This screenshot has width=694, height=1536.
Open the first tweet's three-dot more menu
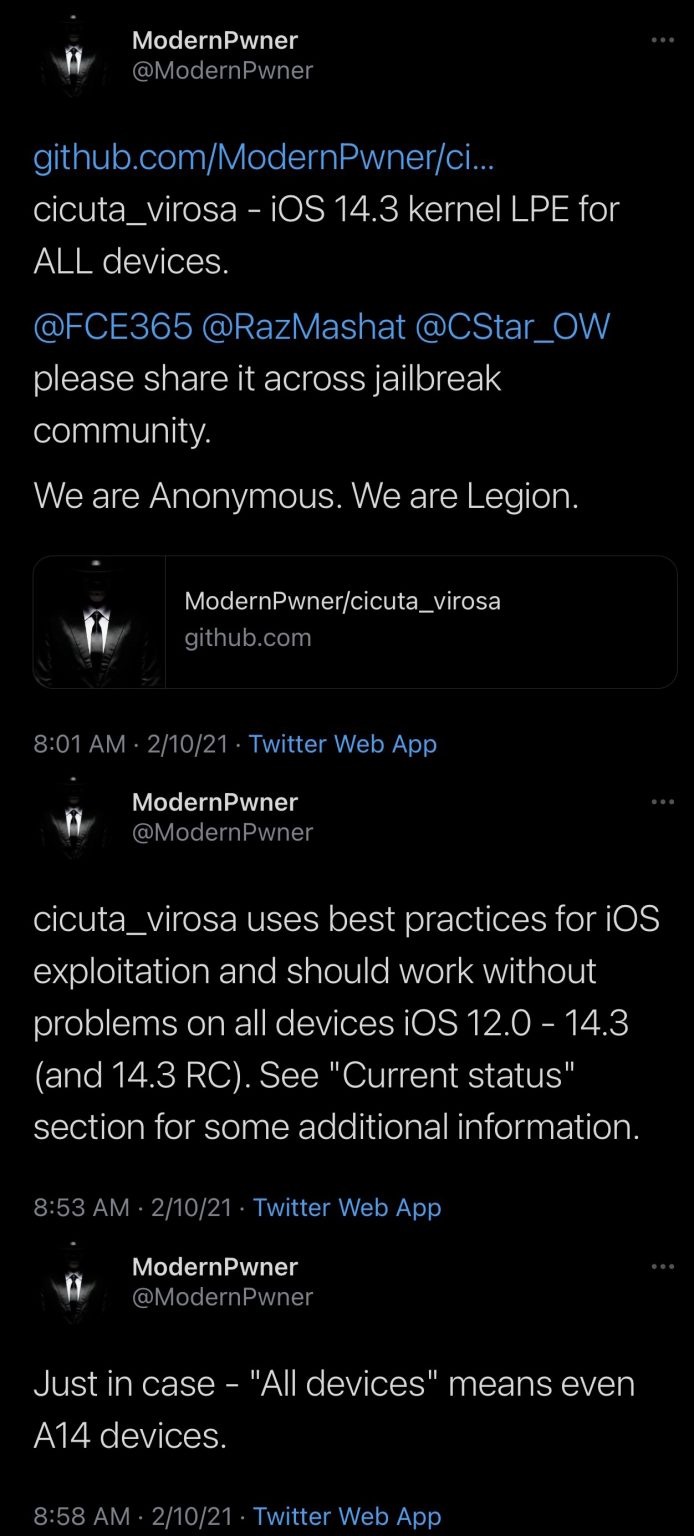(x=662, y=40)
